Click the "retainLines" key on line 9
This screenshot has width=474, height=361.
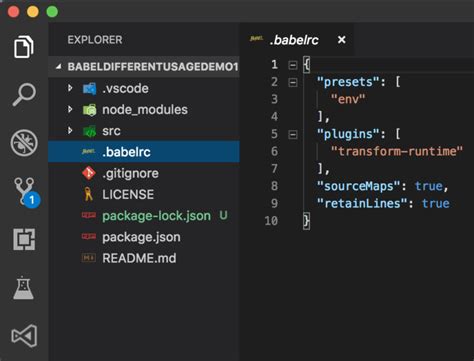[362, 203]
